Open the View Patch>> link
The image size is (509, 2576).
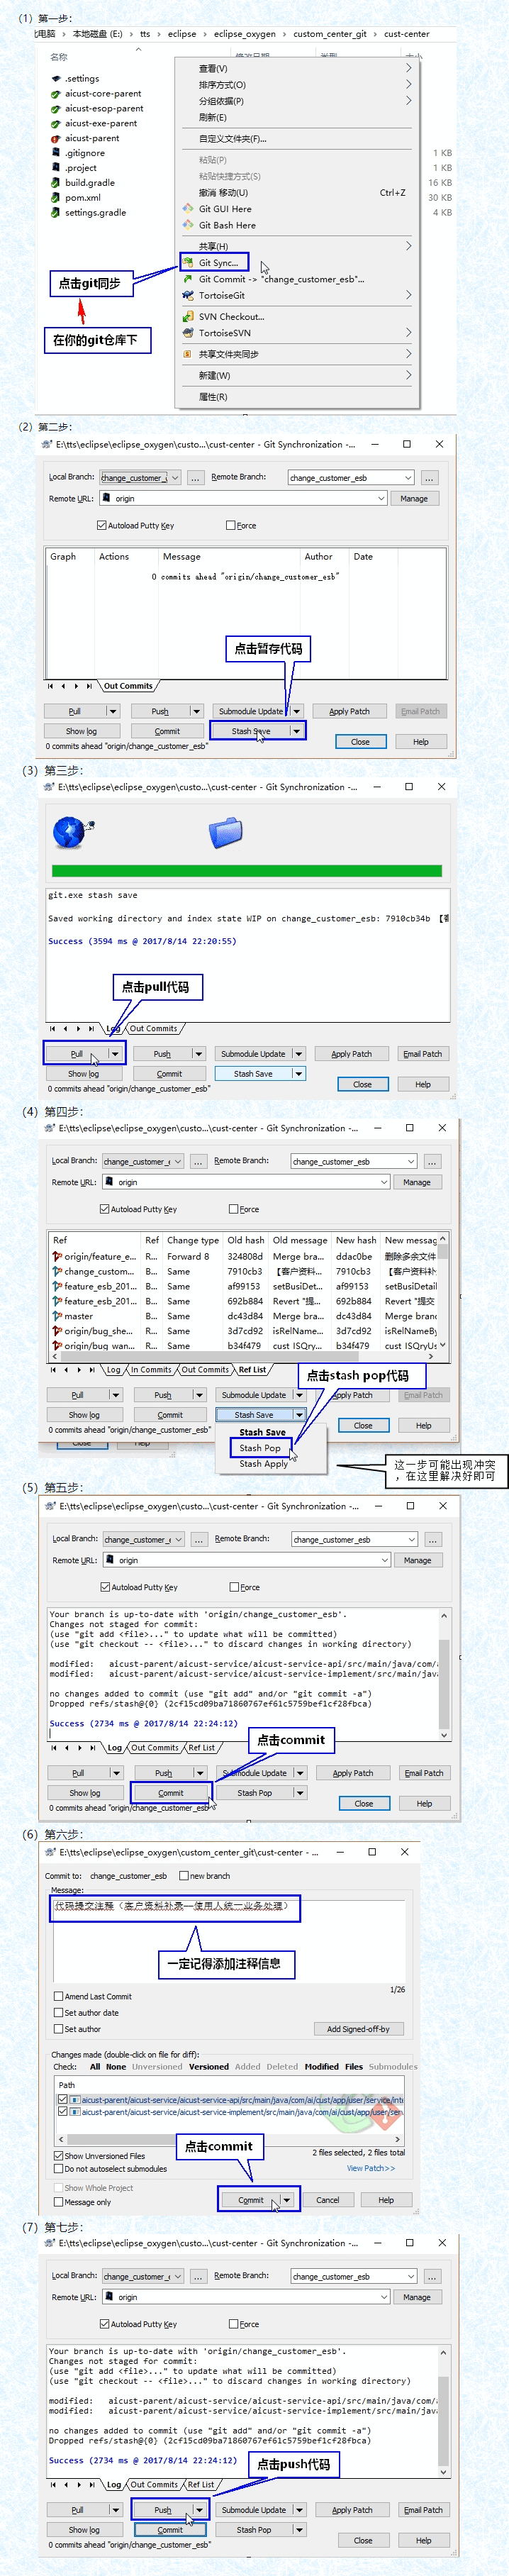370,2168
